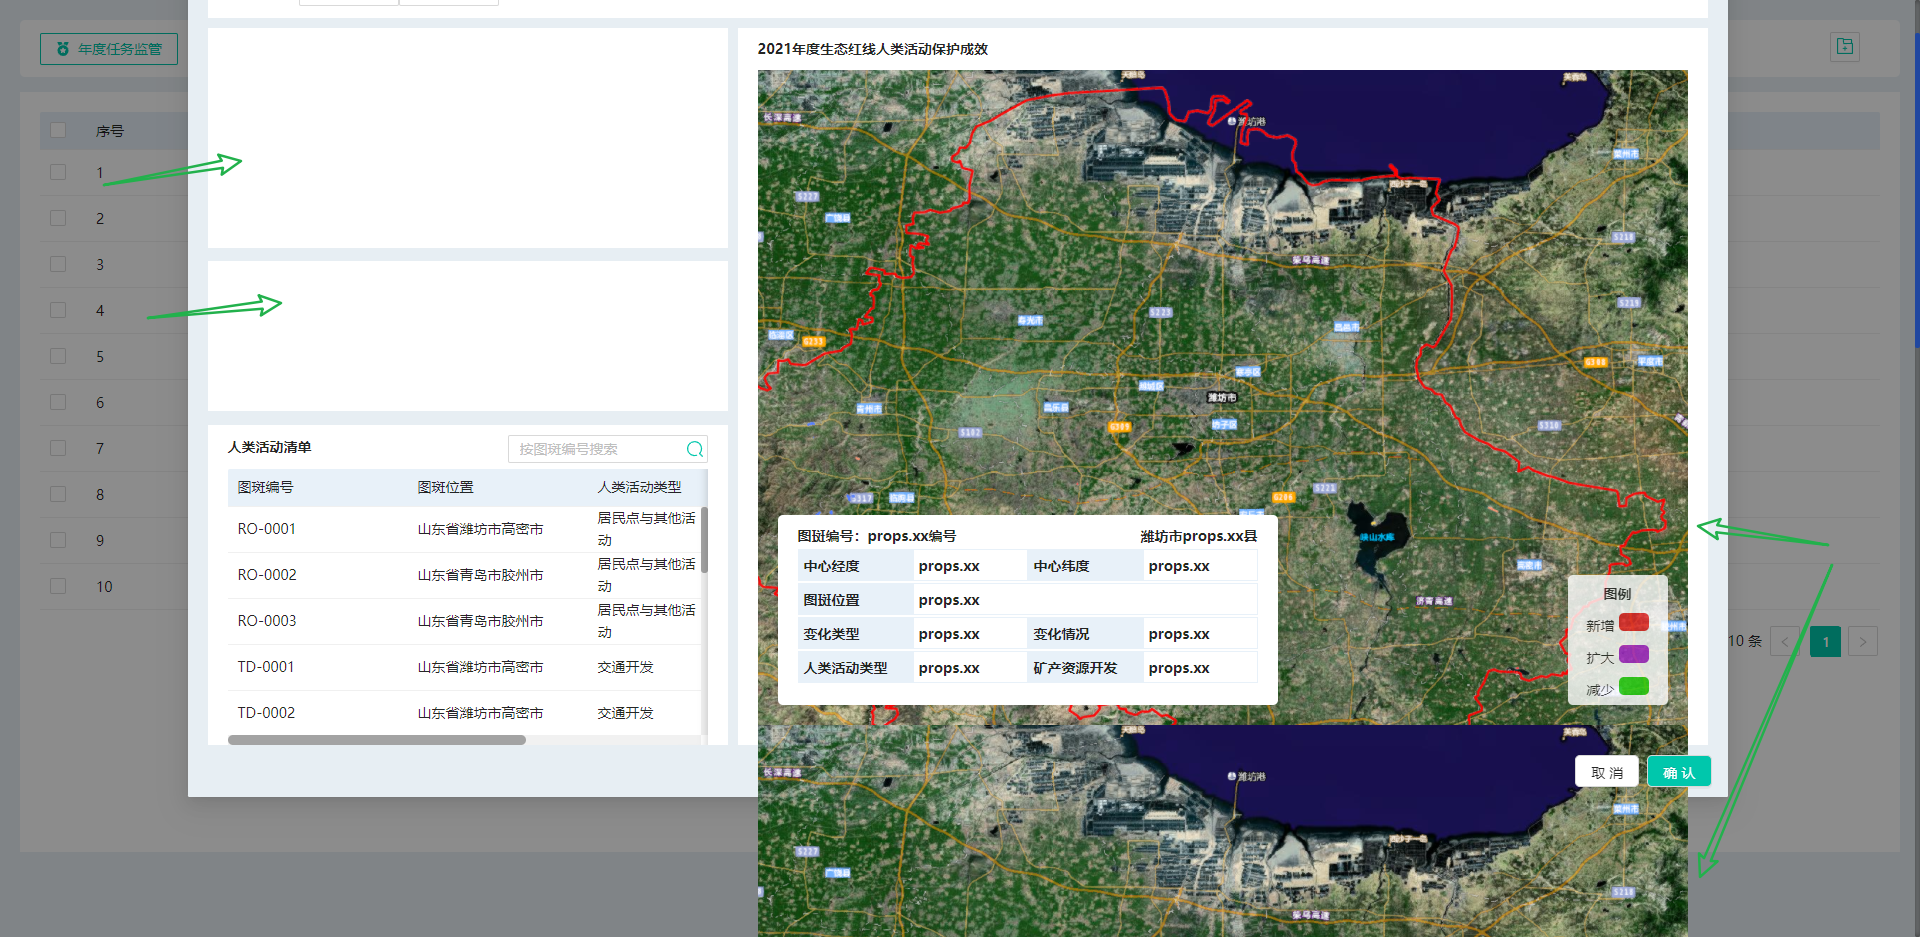Click the 人类活动类型 column header
Viewport: 1920px width, 937px height.
639,487
